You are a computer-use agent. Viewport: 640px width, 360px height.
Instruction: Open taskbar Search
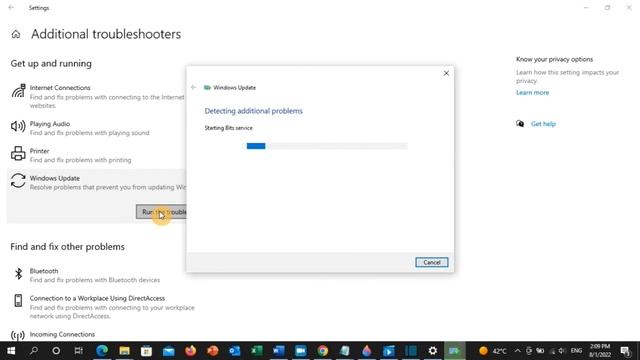[34, 351]
